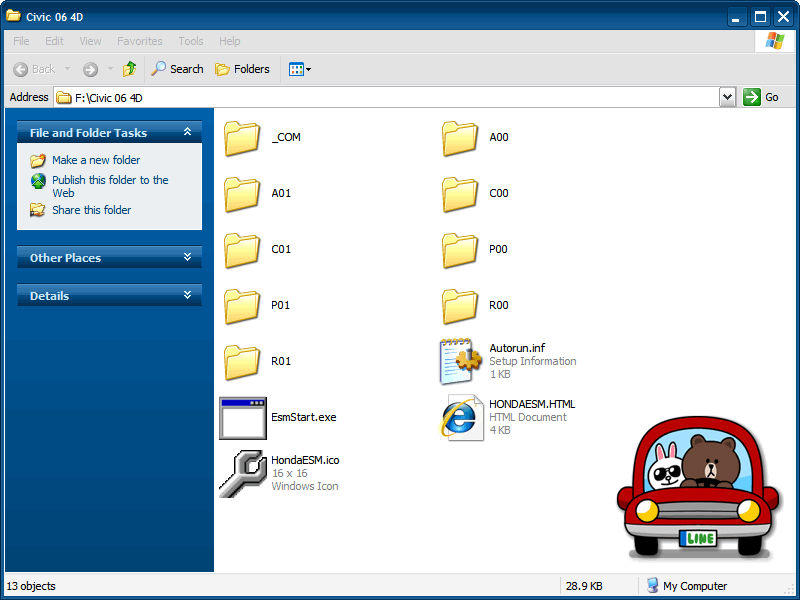Image resolution: width=800 pixels, height=600 pixels.
Task: Open the Tools menu
Action: (x=191, y=41)
